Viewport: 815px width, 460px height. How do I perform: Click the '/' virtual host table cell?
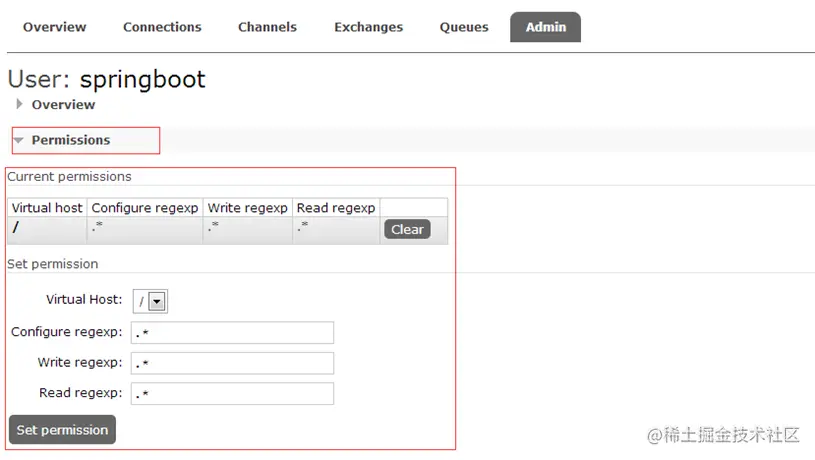(x=47, y=230)
